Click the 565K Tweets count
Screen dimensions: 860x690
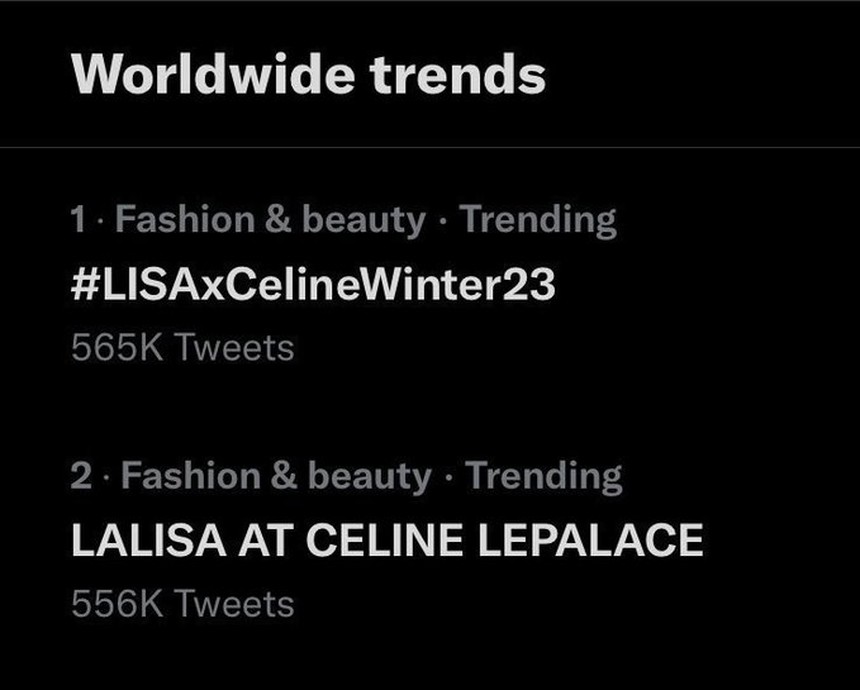pyautogui.click(x=183, y=348)
